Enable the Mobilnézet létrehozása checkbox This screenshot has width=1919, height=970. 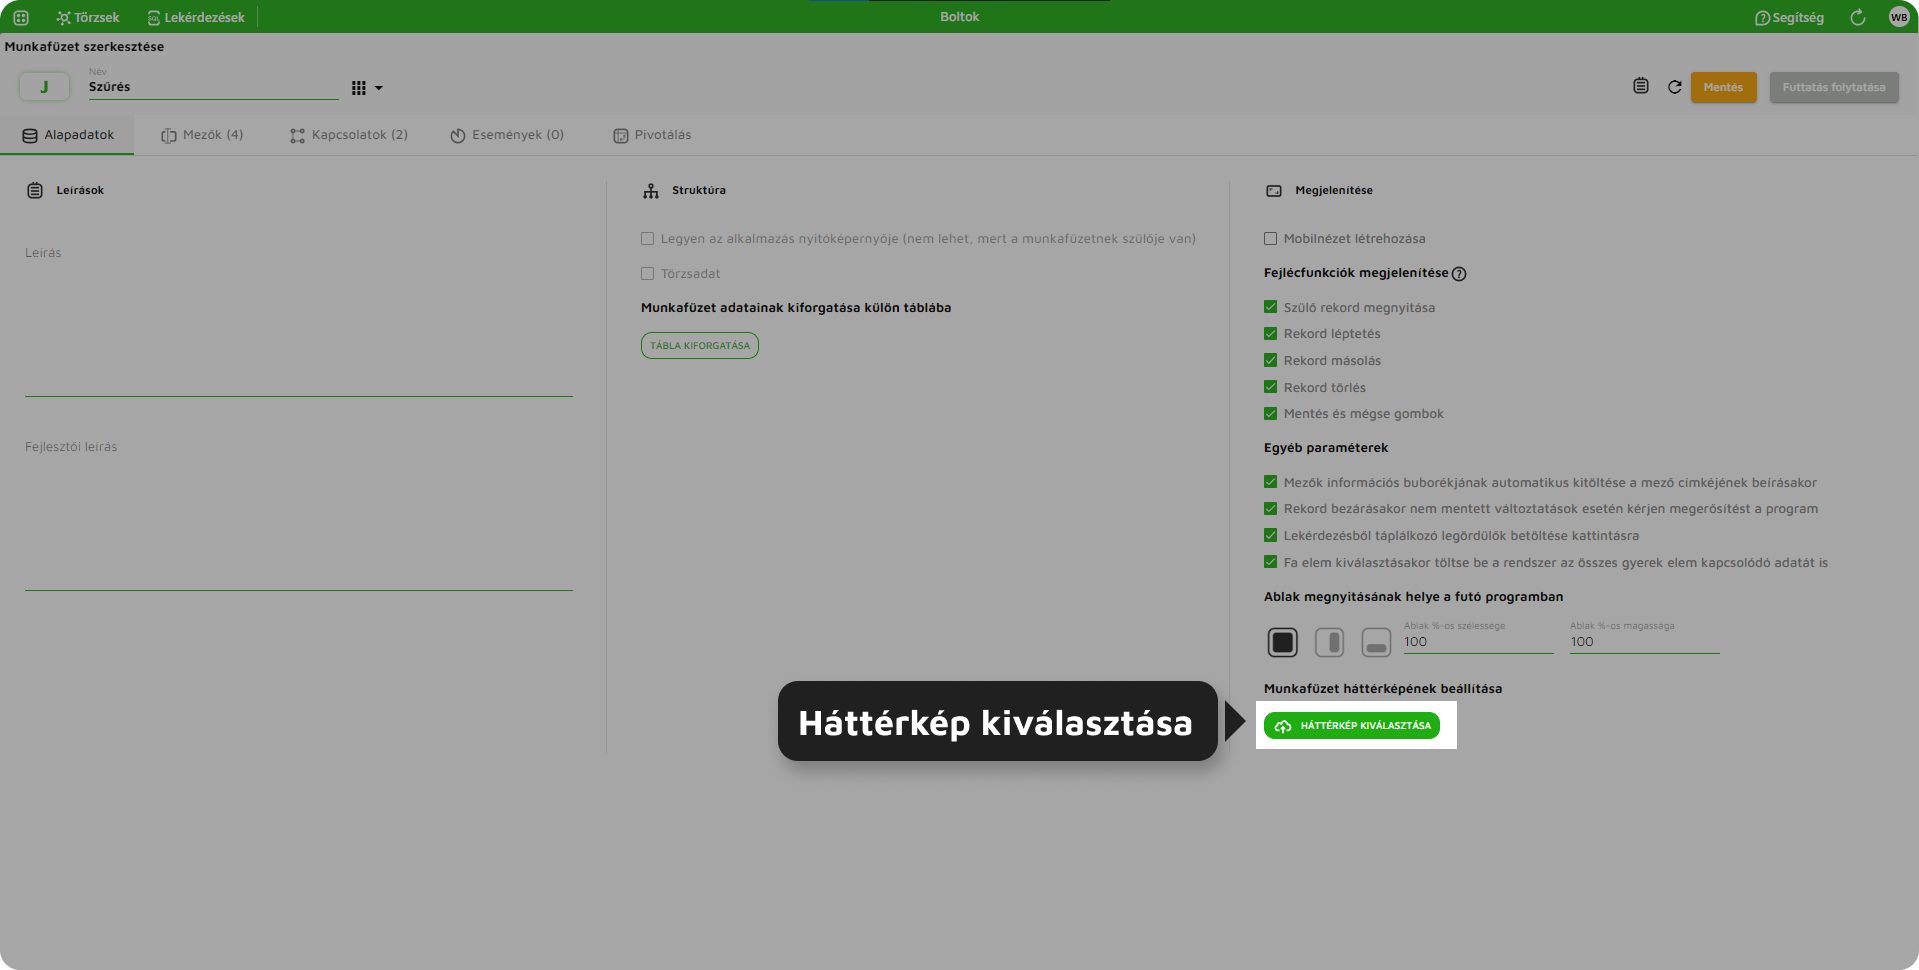[x=1270, y=239]
